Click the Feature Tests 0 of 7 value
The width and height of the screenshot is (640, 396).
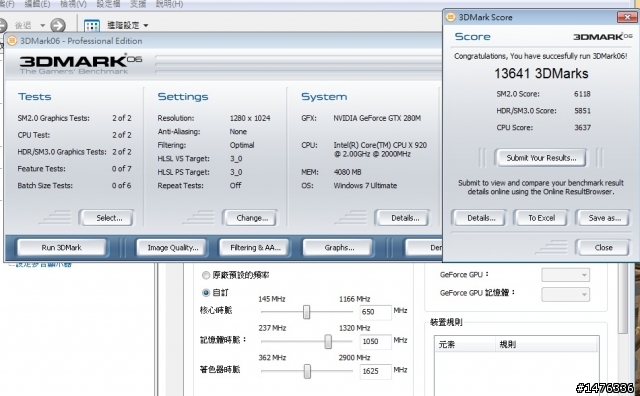pyautogui.click(x=122, y=169)
